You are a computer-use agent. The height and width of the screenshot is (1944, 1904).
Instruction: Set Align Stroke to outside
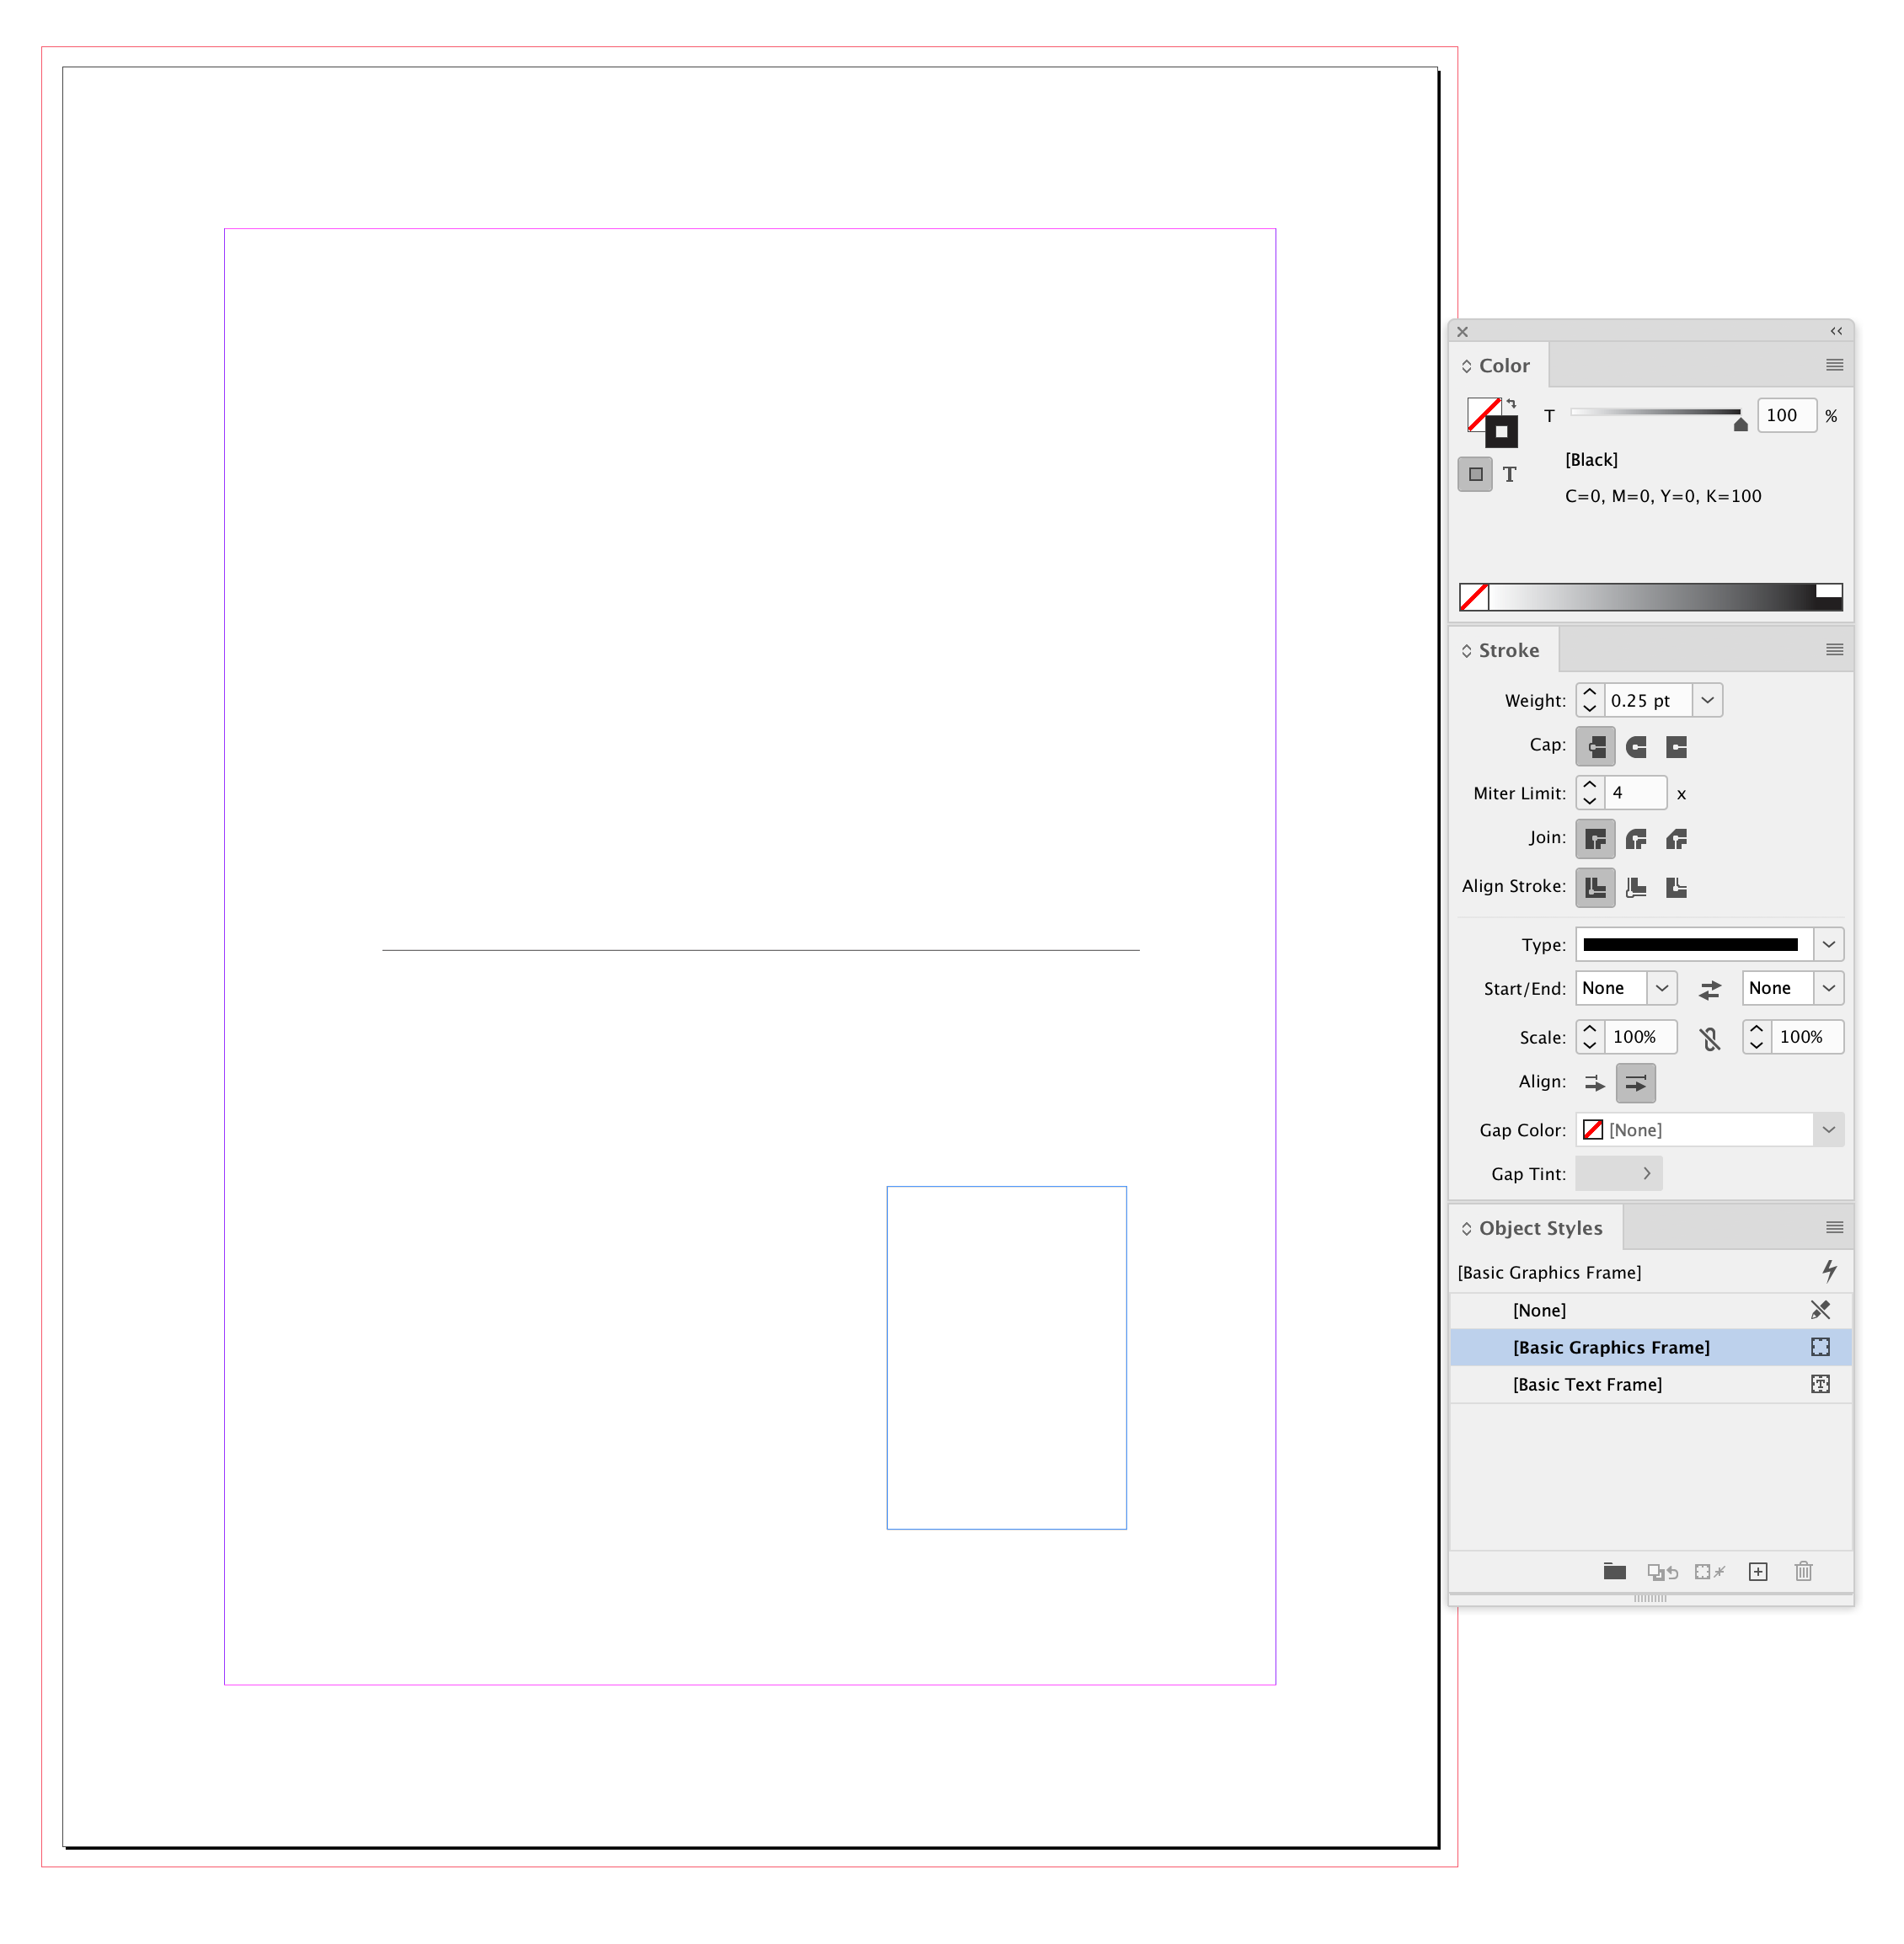[x=1677, y=887]
